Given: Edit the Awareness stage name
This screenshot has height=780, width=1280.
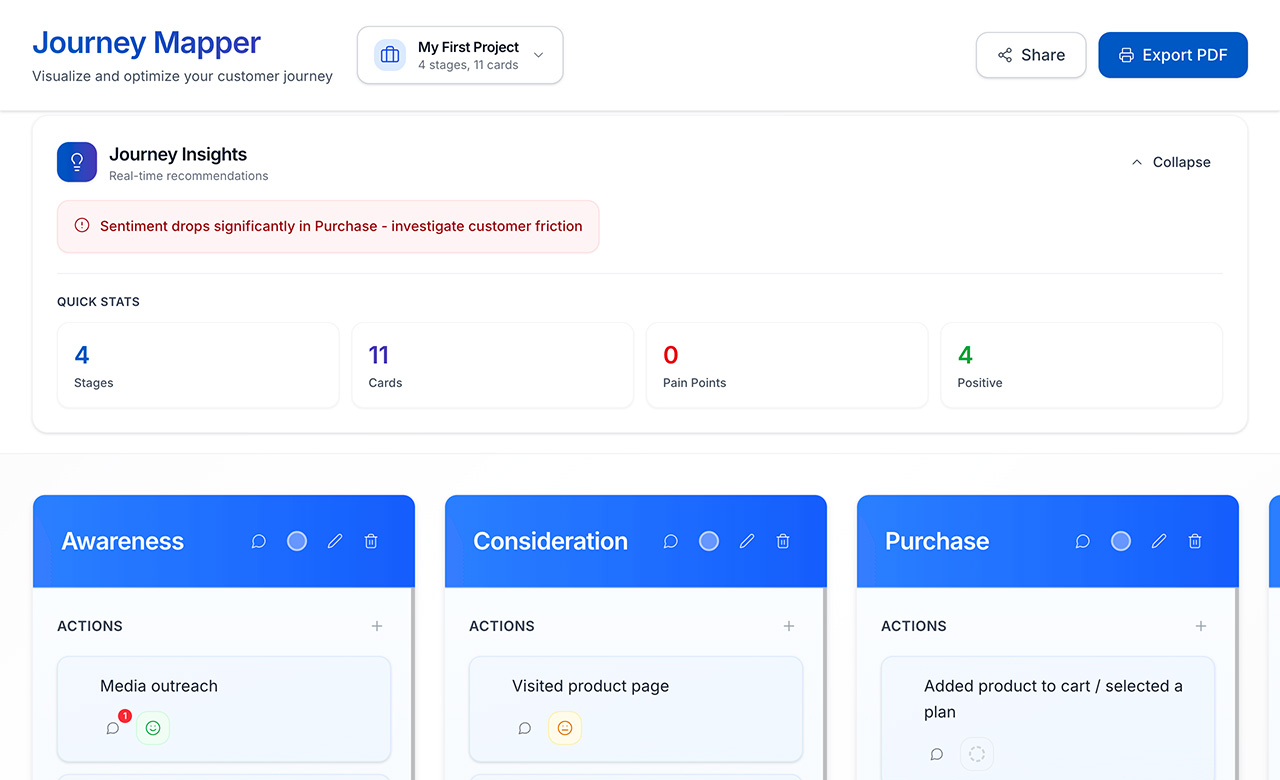Looking at the screenshot, I should (335, 541).
